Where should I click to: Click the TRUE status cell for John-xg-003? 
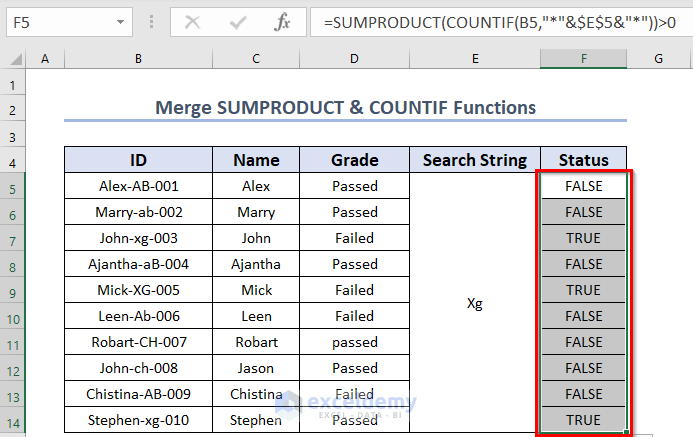(583, 238)
